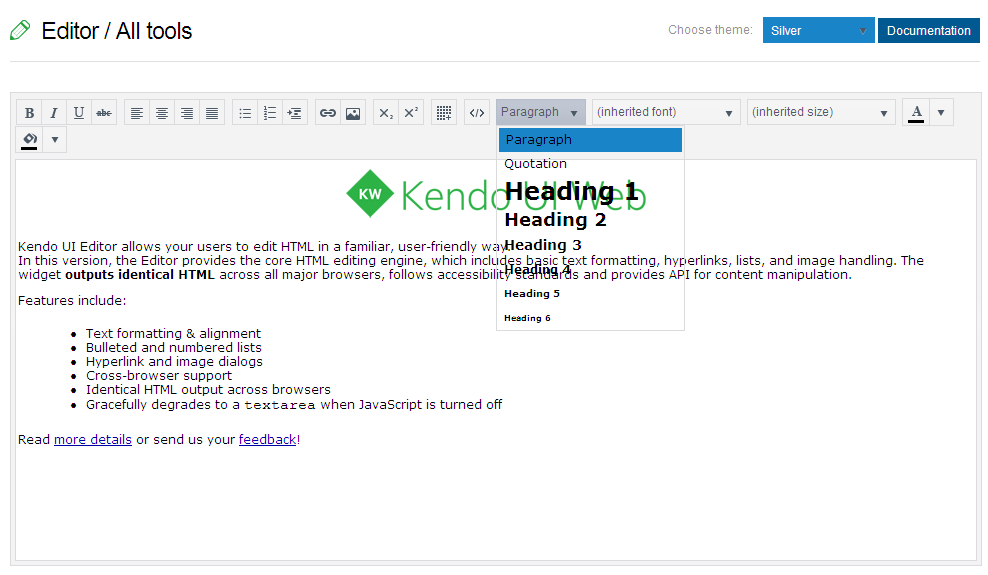View HTML source code
This screenshot has width=988, height=575.
477,113
